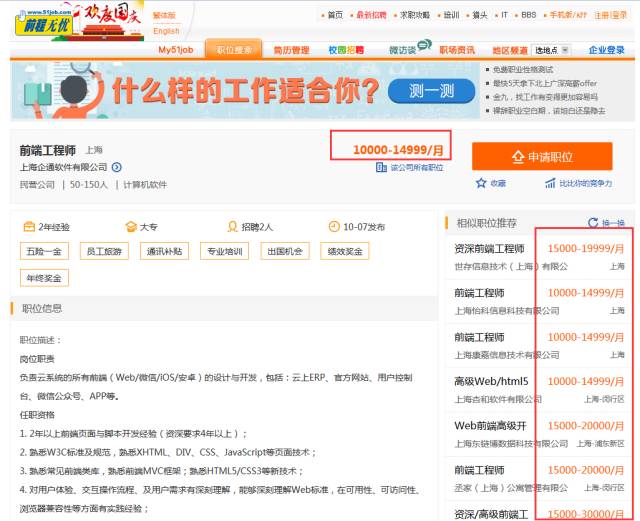Click the 申请职位 button
The image size is (640, 521).
542,156
